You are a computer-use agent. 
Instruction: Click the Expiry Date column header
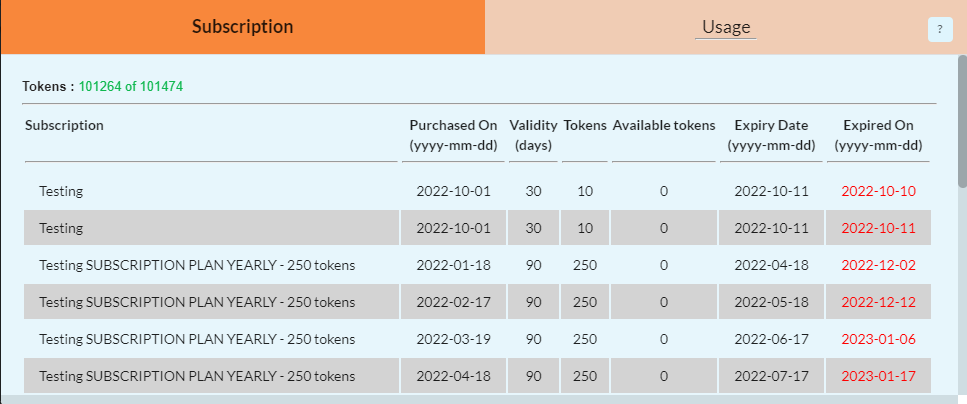click(771, 135)
